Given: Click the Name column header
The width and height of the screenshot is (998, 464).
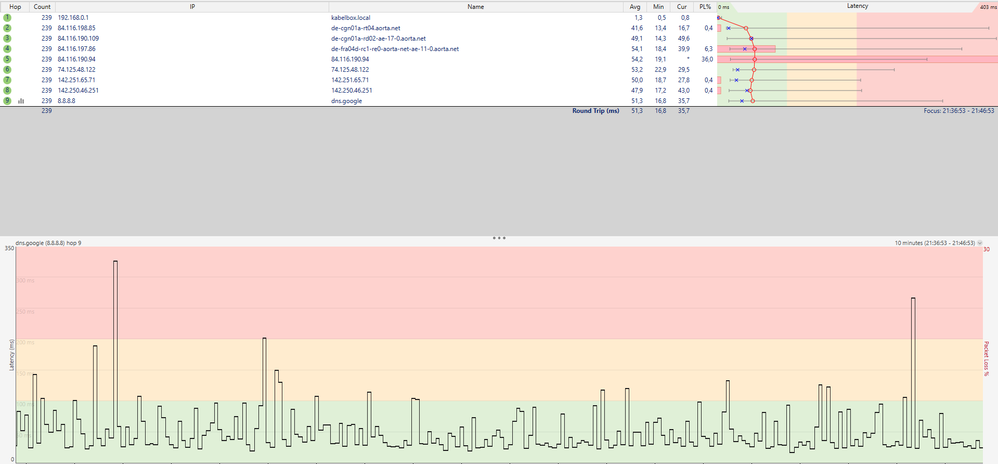Looking at the screenshot, I should pos(475,6).
